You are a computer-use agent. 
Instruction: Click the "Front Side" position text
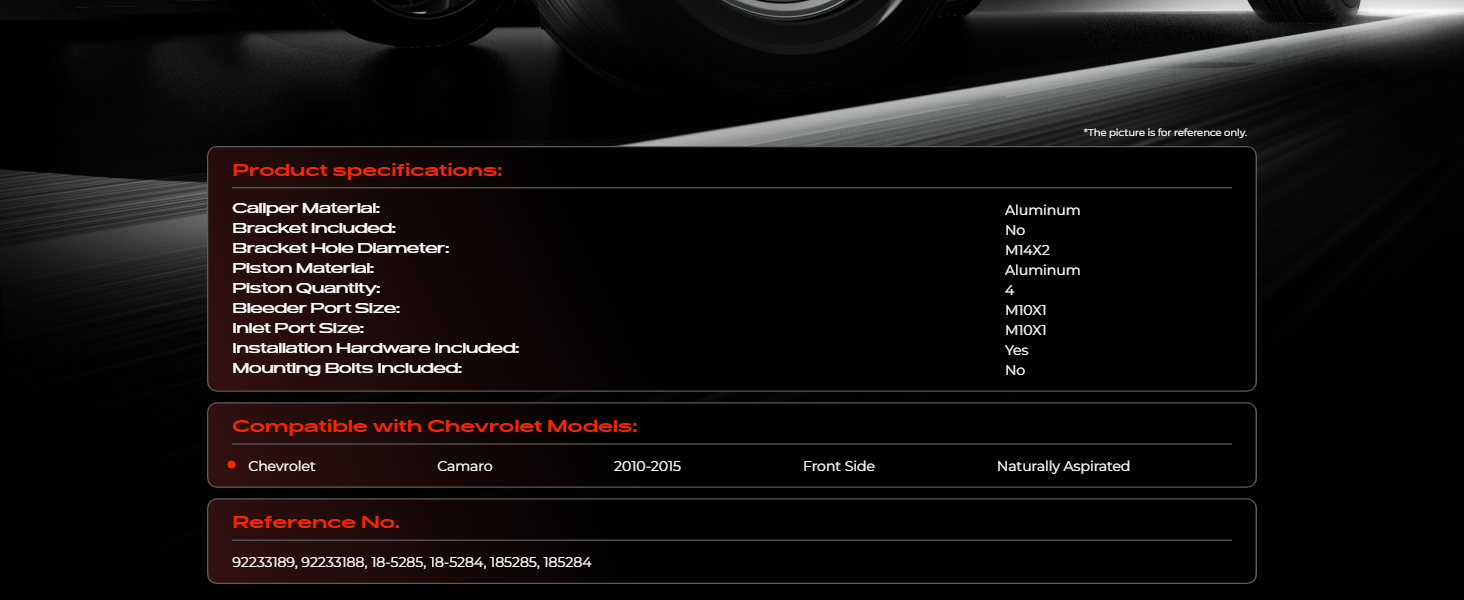pyautogui.click(x=838, y=466)
